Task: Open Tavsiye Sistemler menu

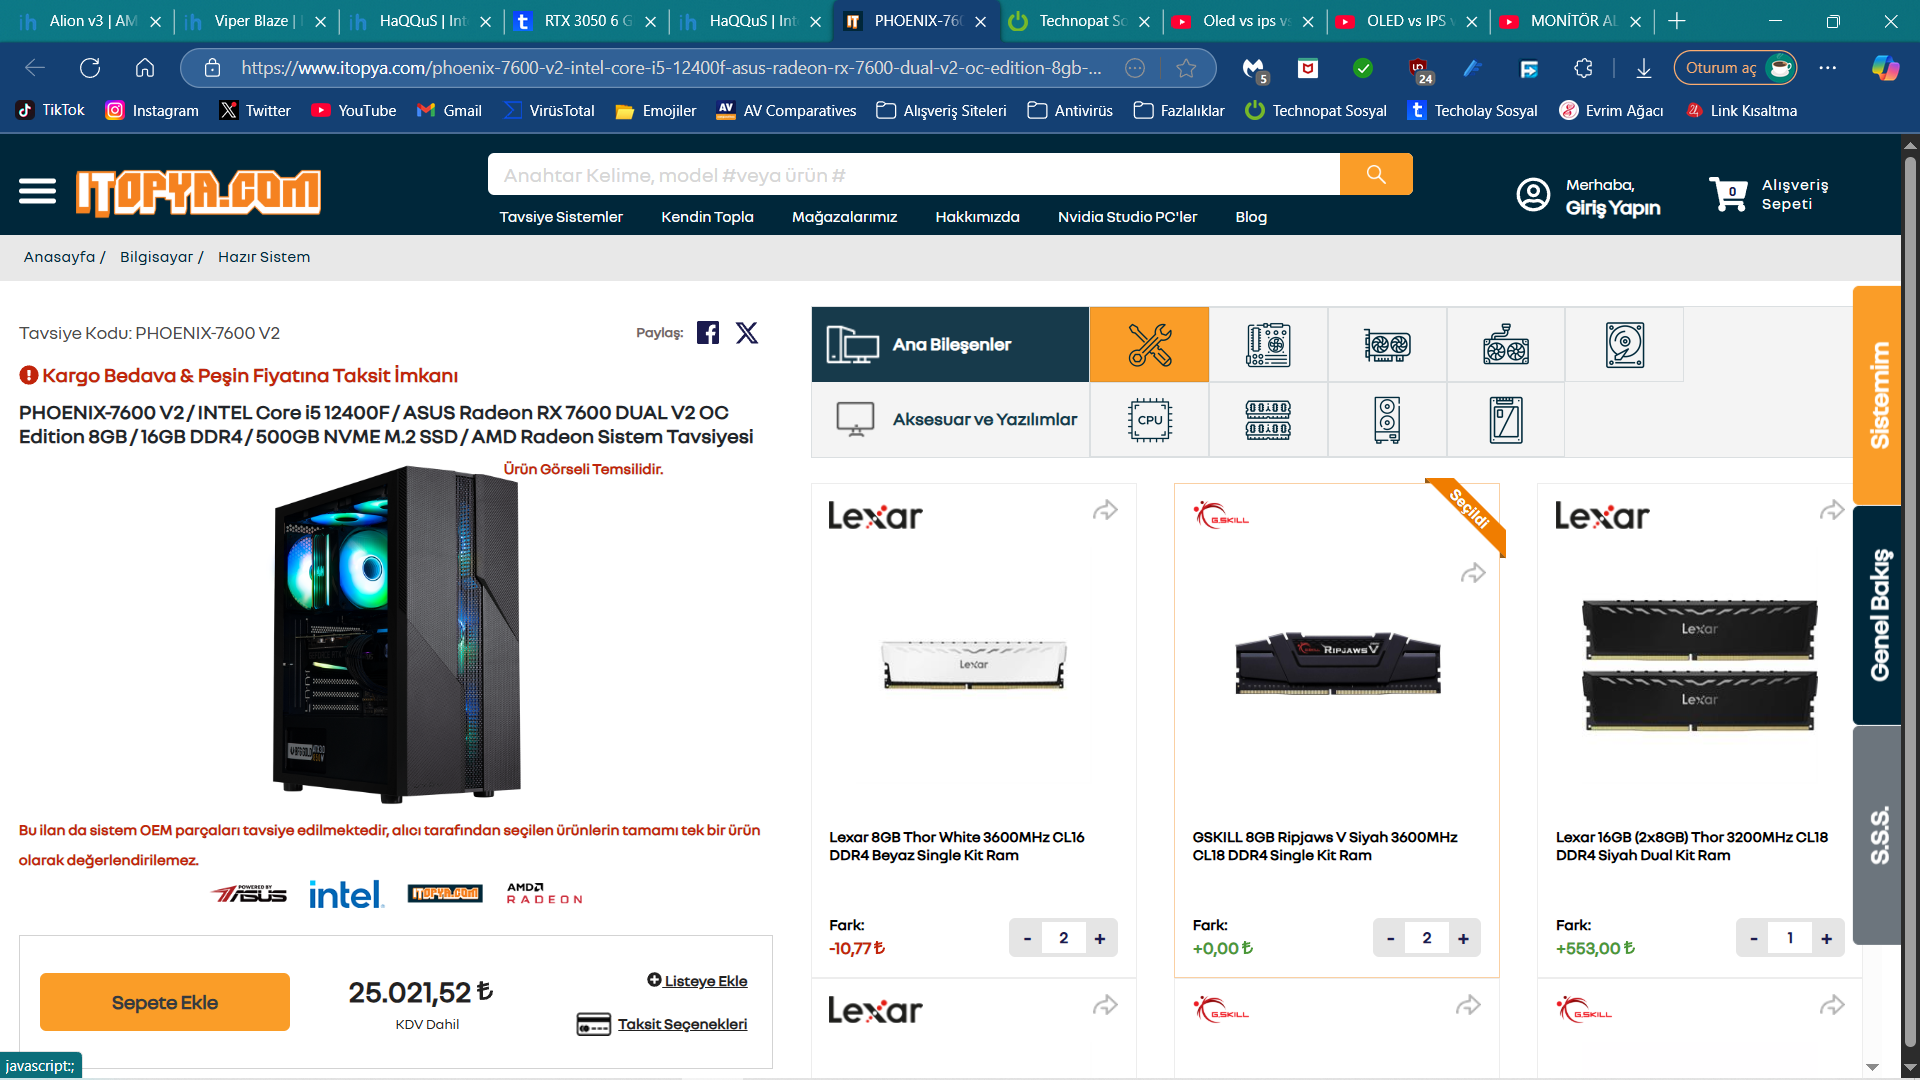Action: pos(561,217)
